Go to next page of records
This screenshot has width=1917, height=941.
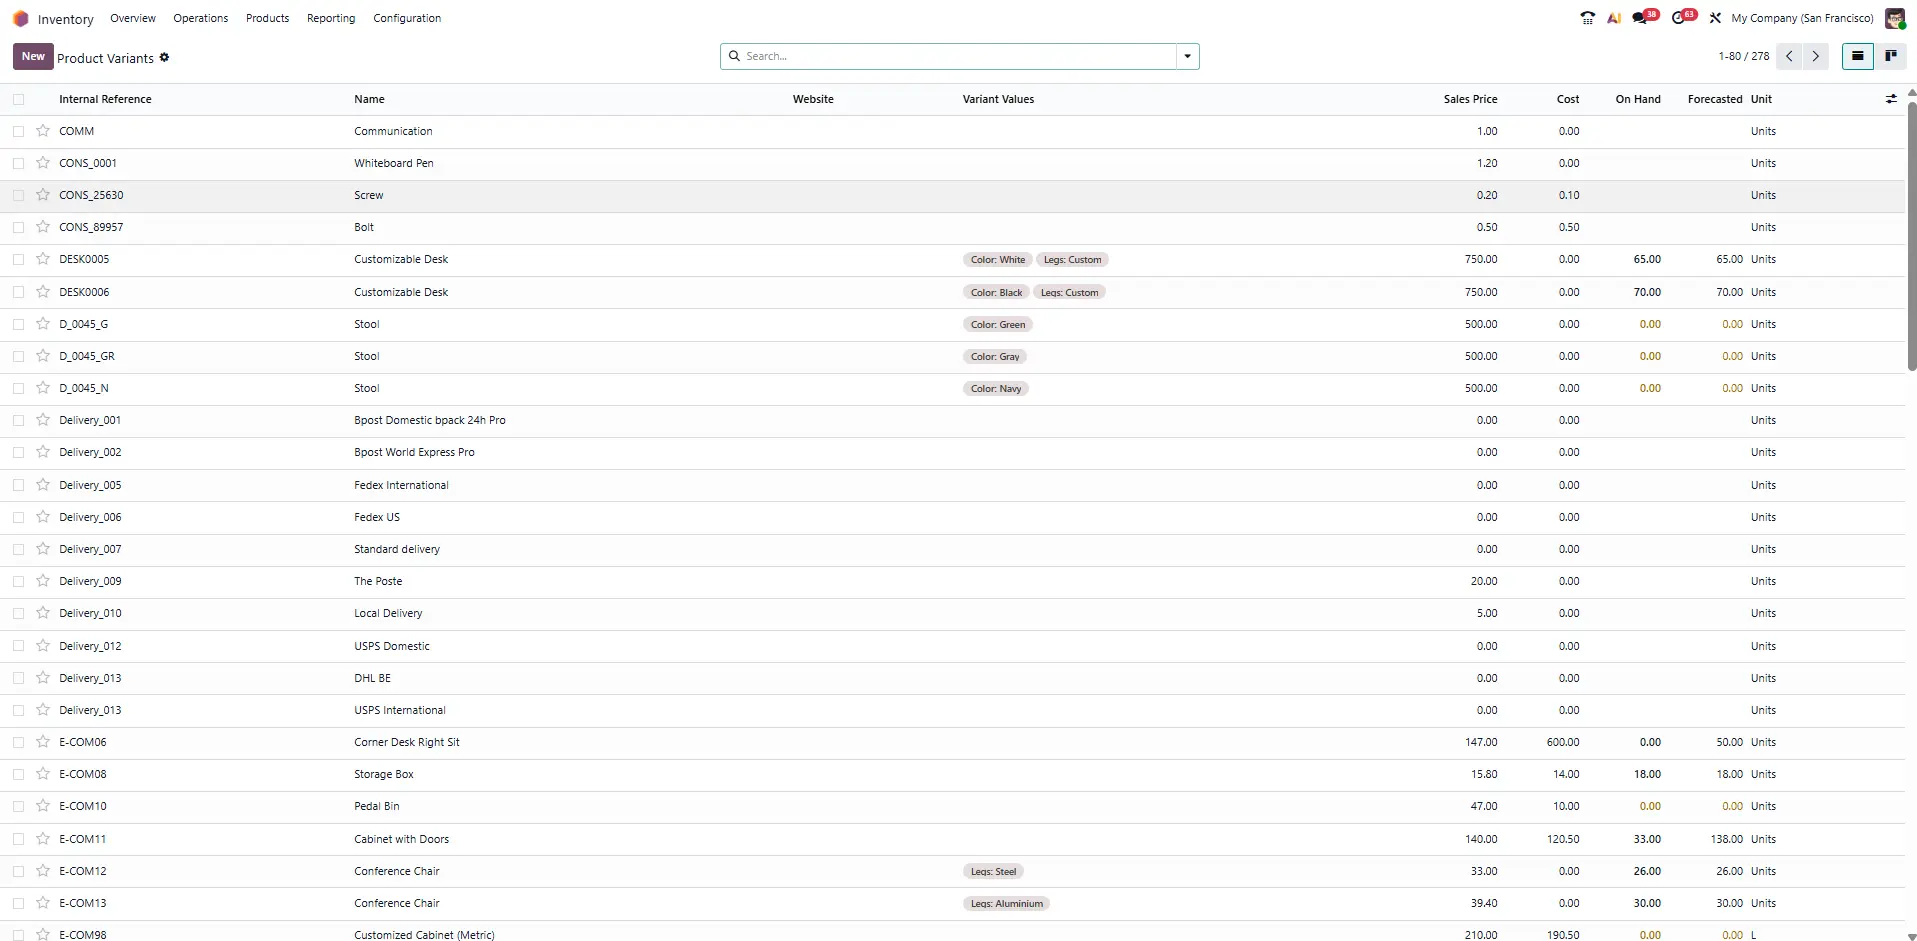point(1815,56)
